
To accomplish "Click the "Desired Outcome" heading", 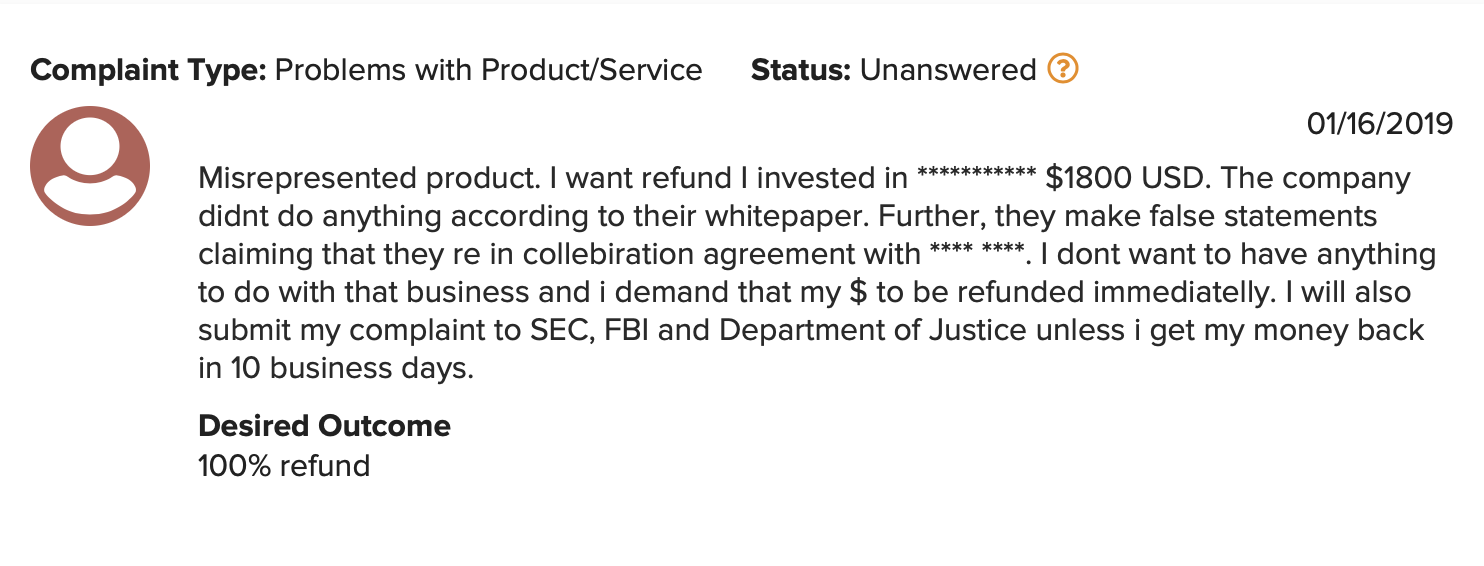I will [324, 426].
